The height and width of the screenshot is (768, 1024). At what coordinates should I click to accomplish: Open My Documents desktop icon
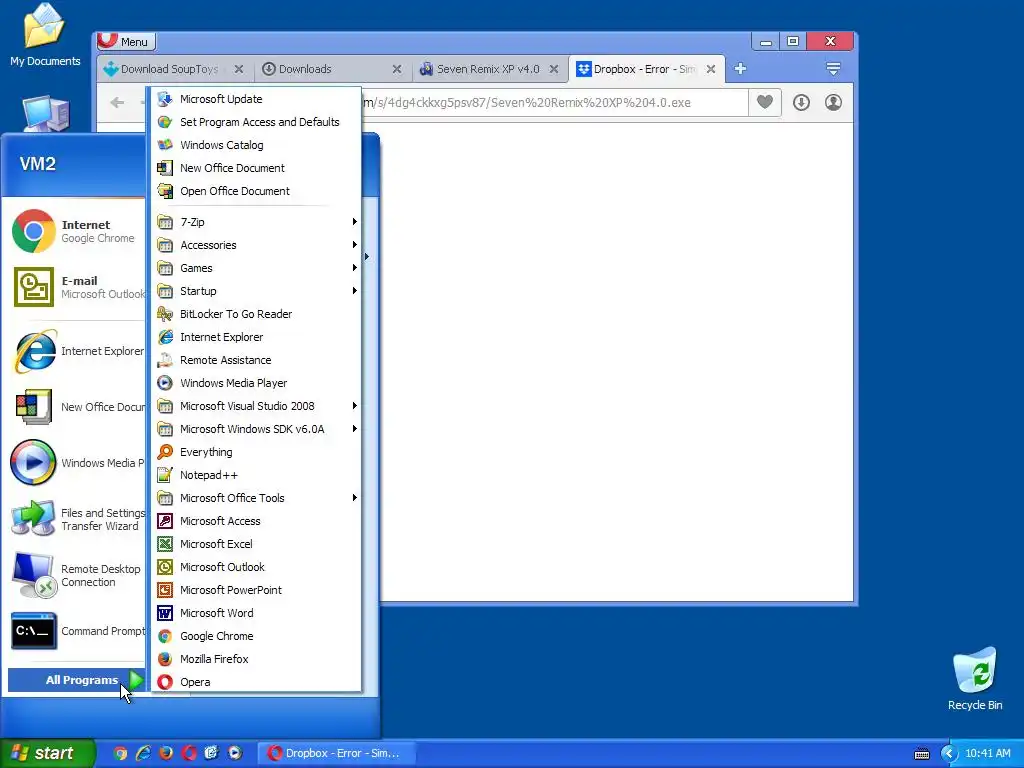coord(45,34)
